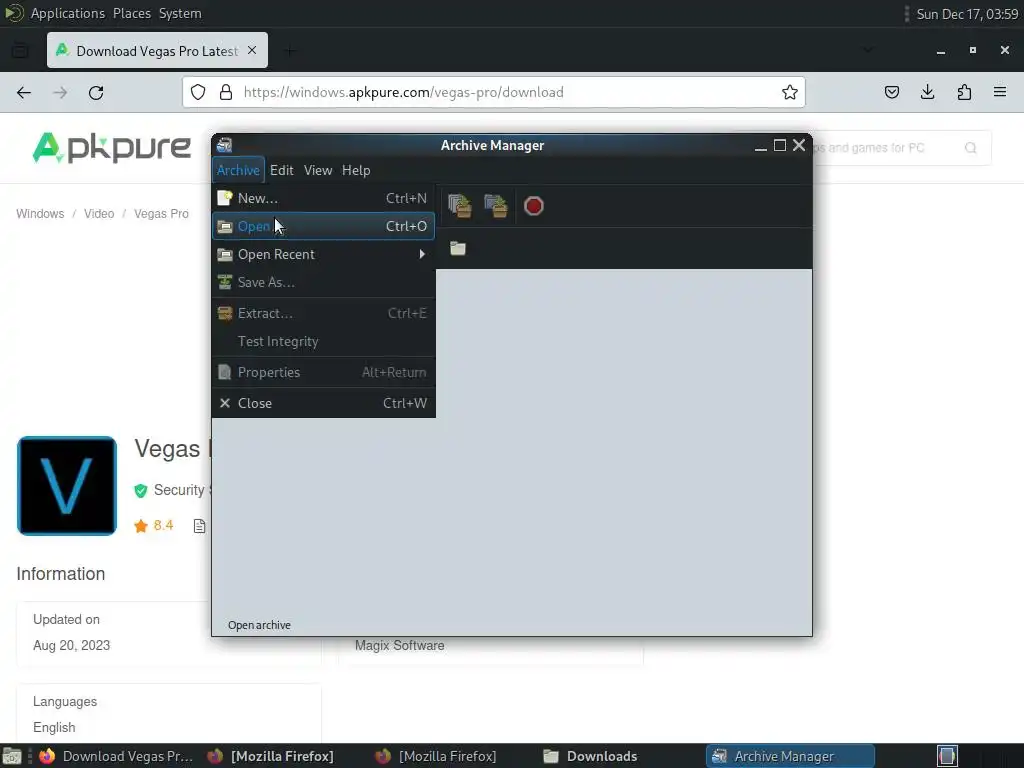Bookmark this page with the star

pyautogui.click(x=790, y=93)
